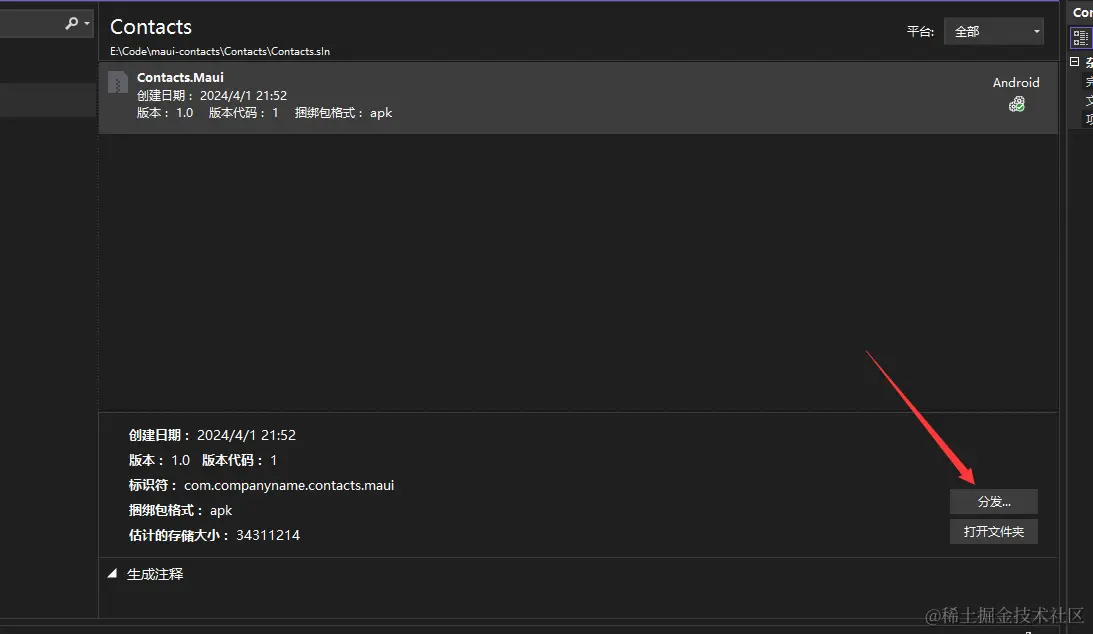Click the 生成注释 section label

(155, 575)
